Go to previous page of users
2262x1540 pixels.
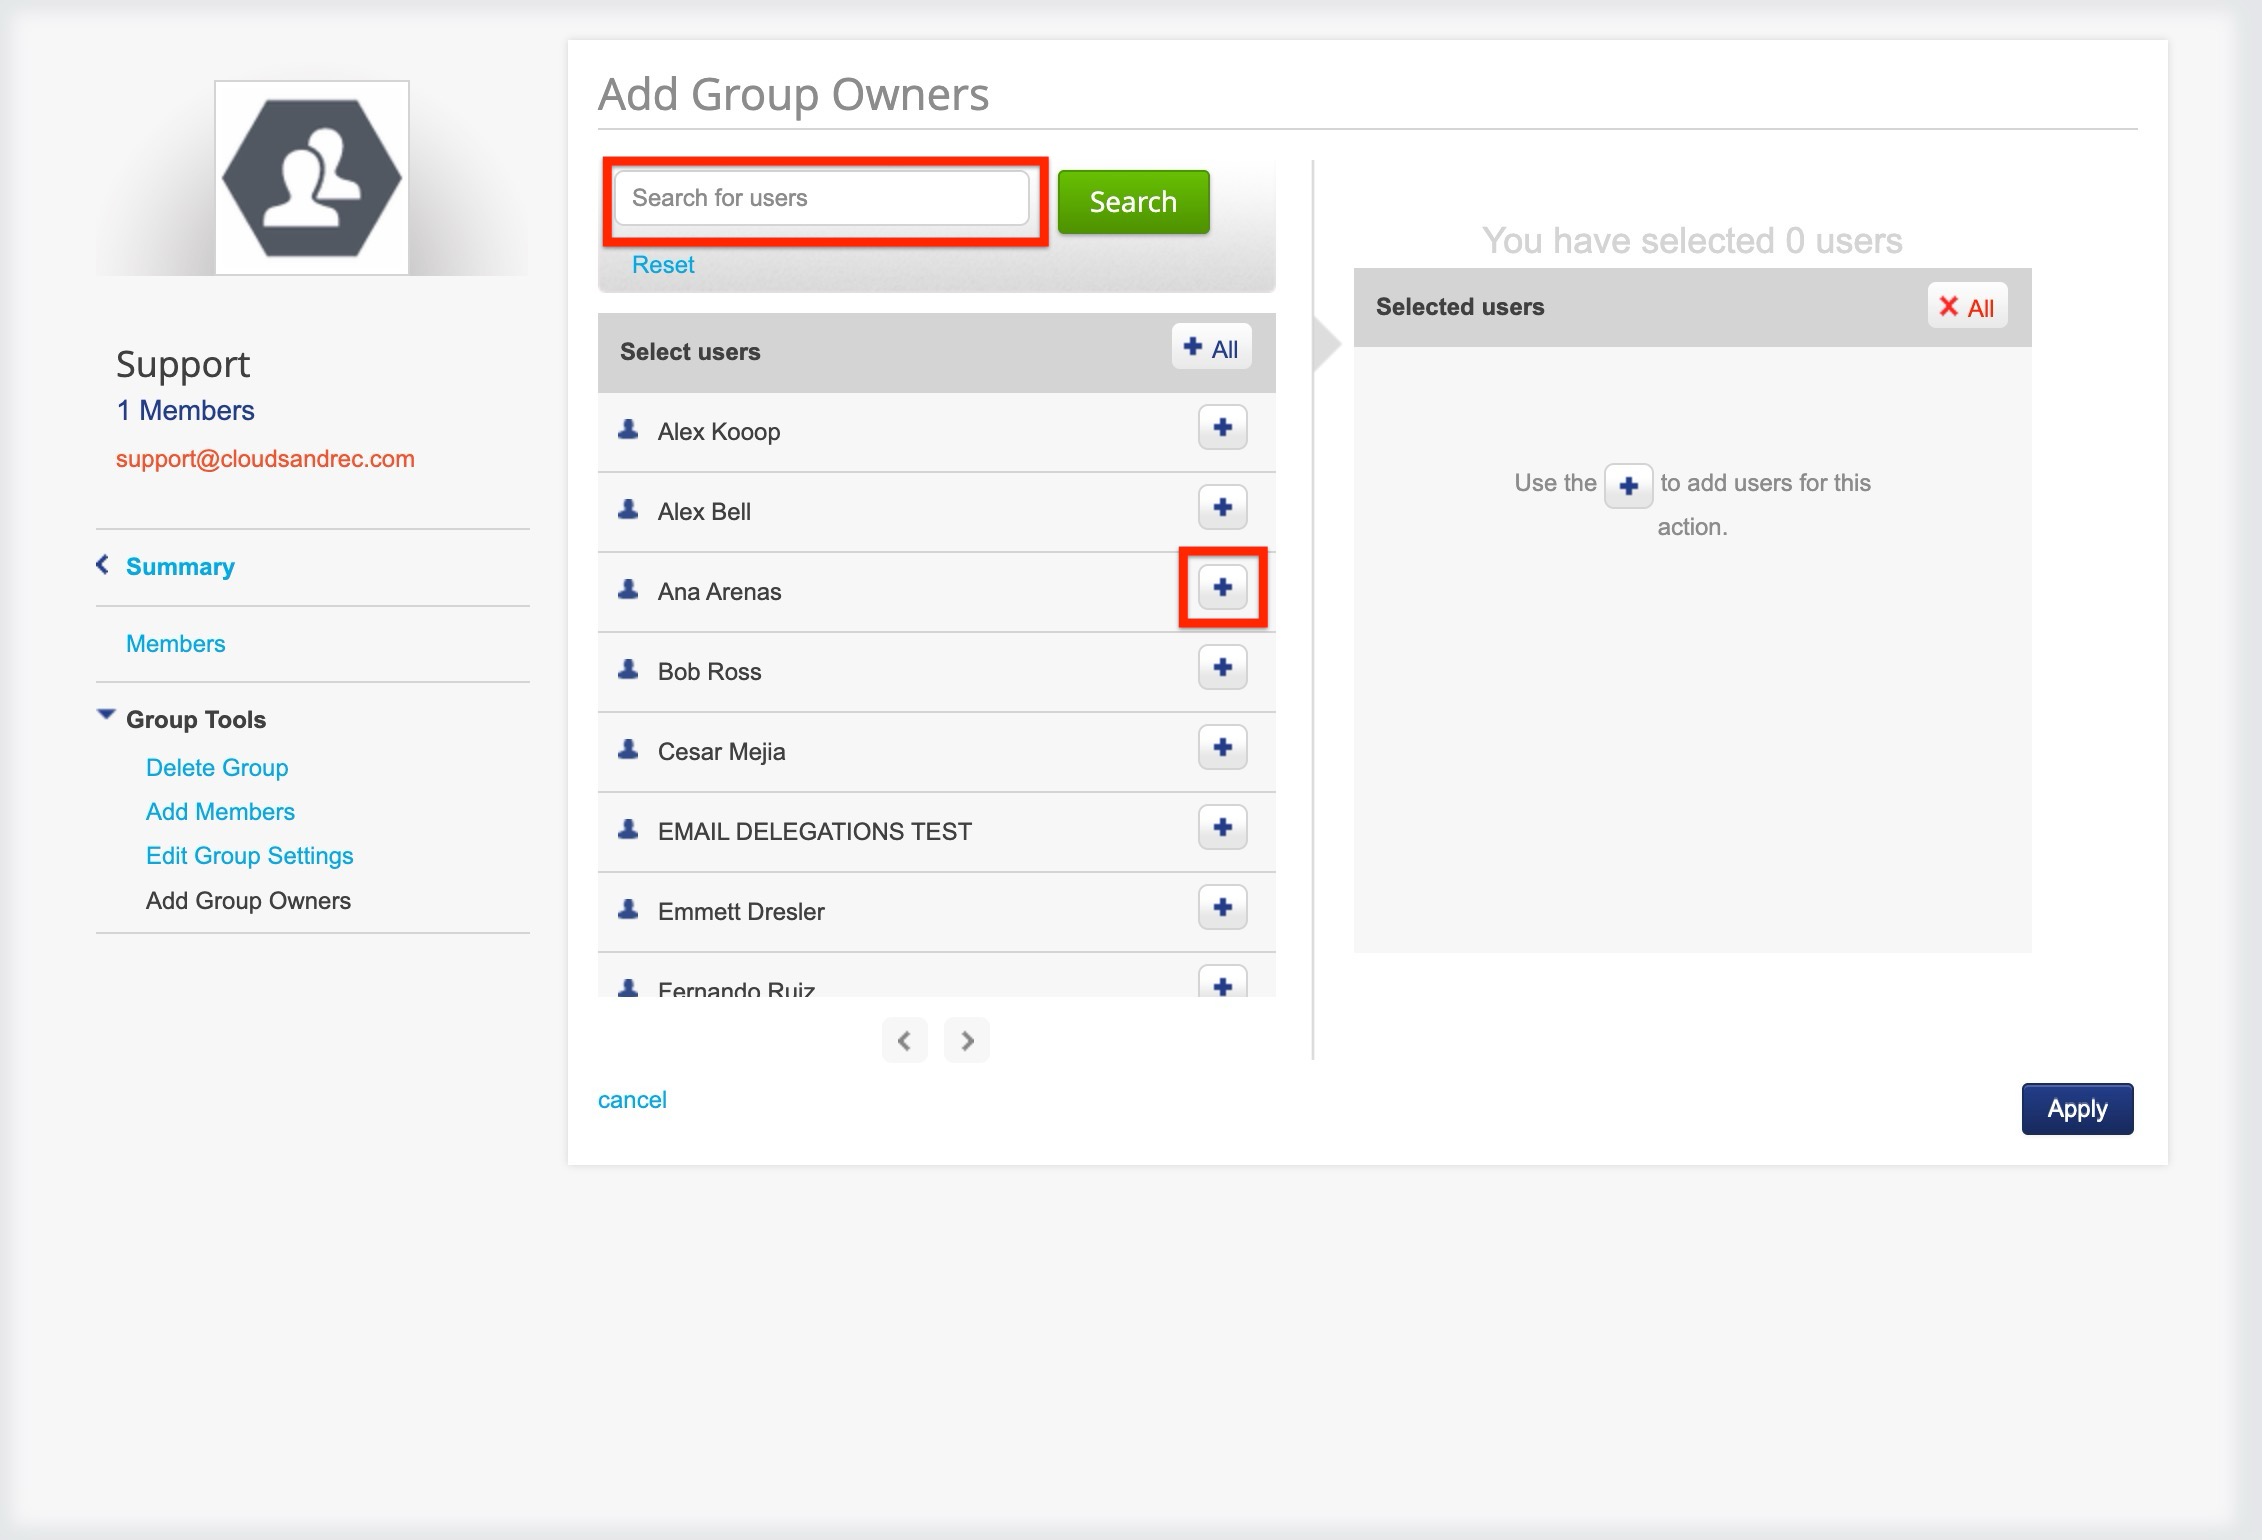click(x=904, y=1041)
